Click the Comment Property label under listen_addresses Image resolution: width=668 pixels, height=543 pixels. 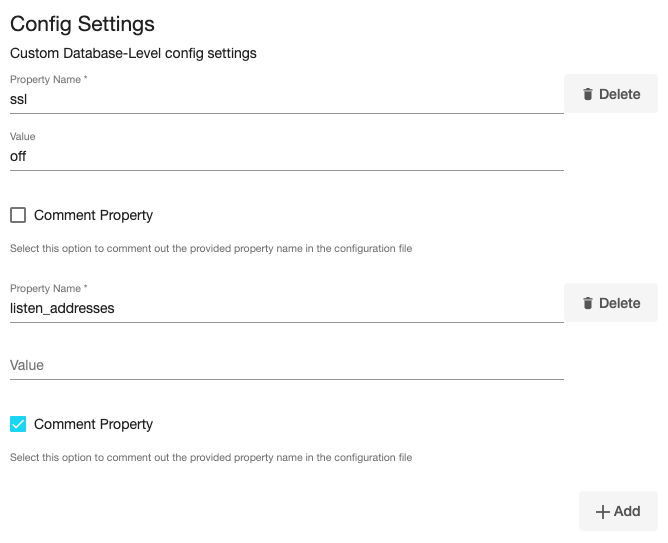tap(93, 424)
